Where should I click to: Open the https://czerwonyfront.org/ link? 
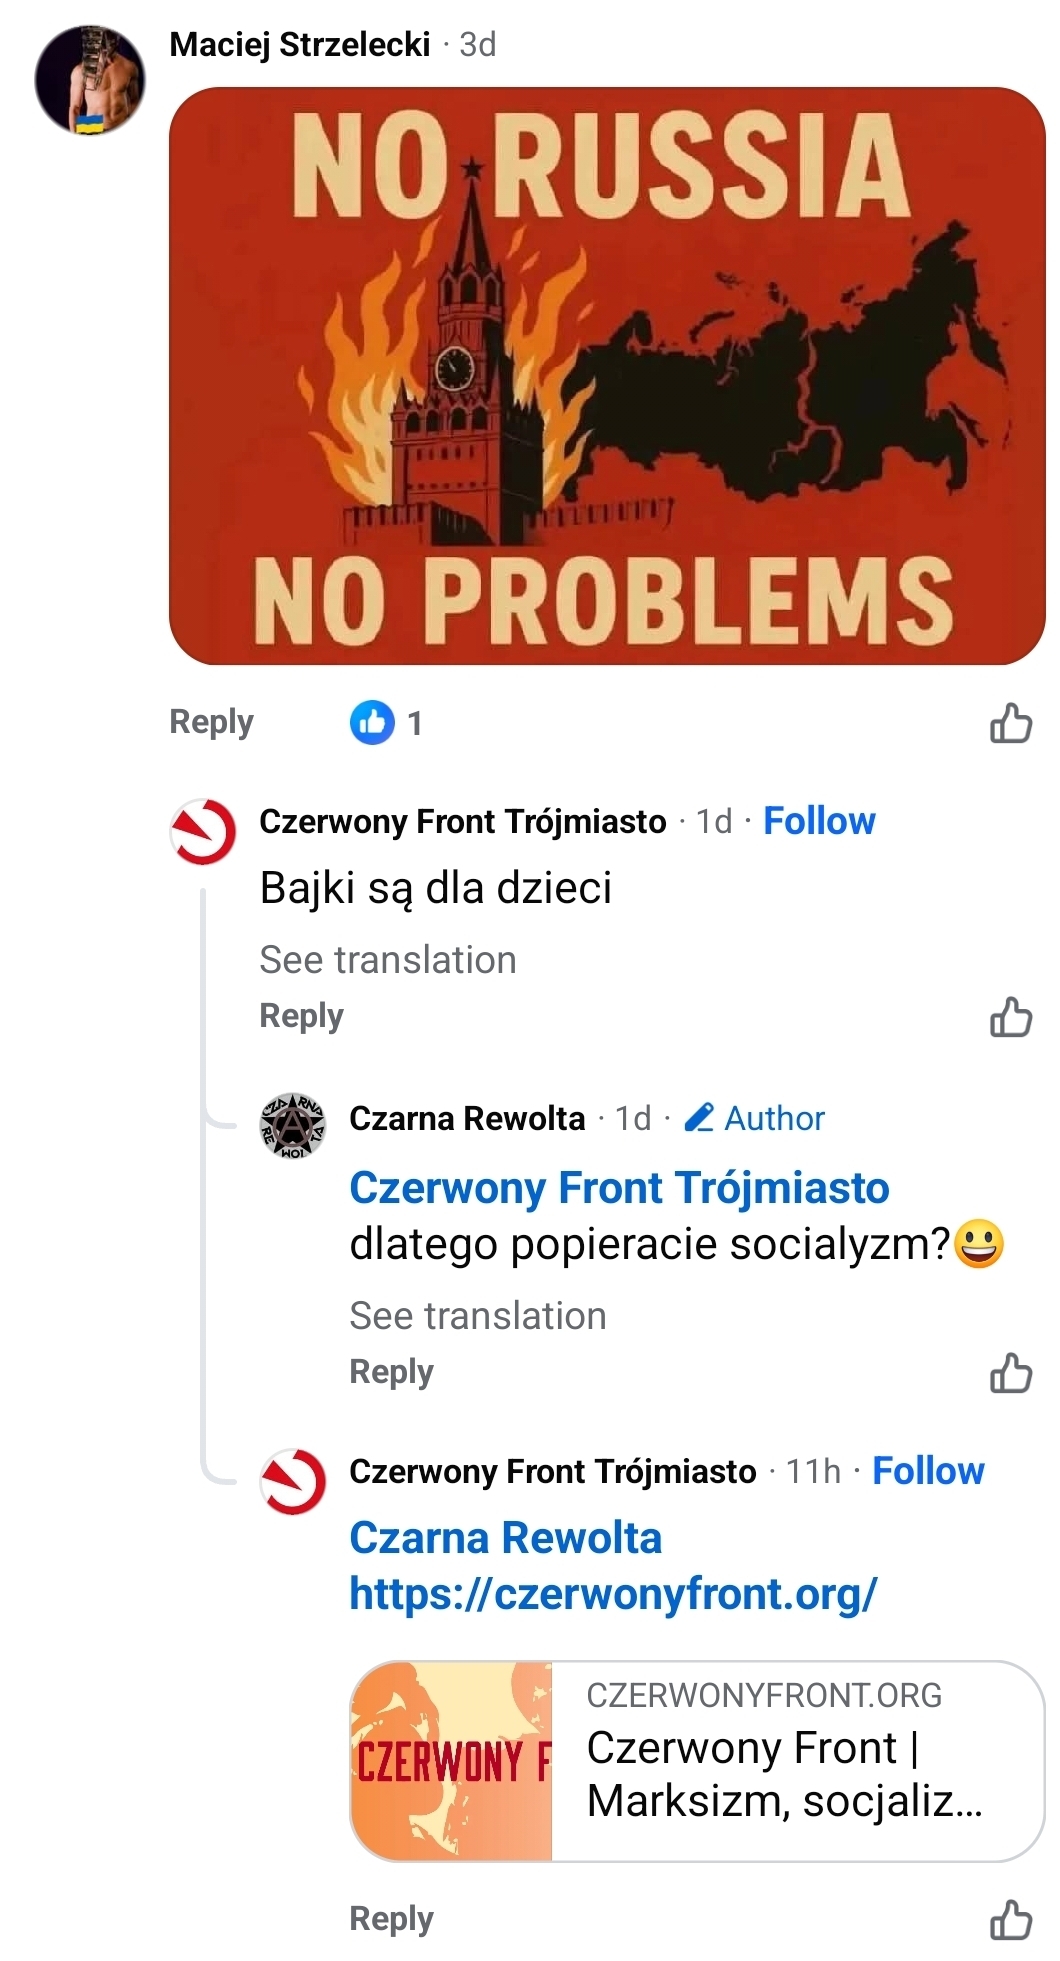click(613, 1593)
